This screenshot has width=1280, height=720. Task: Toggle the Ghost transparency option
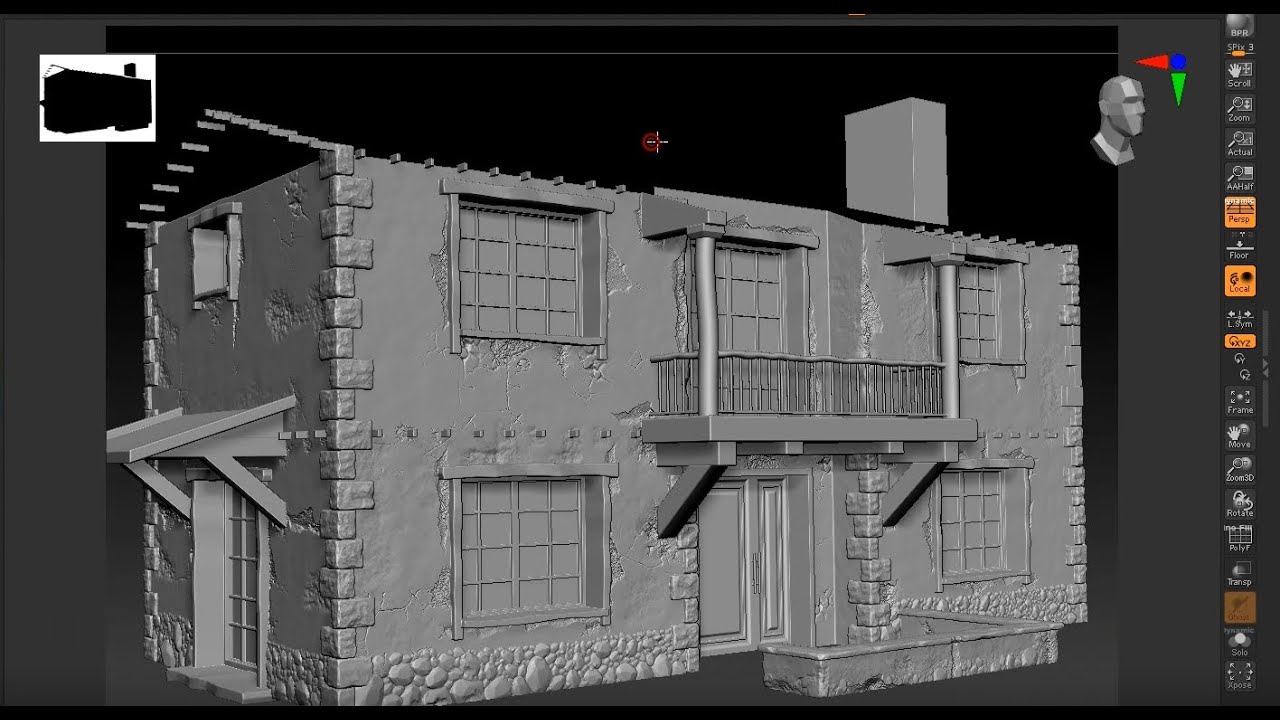click(1240, 608)
